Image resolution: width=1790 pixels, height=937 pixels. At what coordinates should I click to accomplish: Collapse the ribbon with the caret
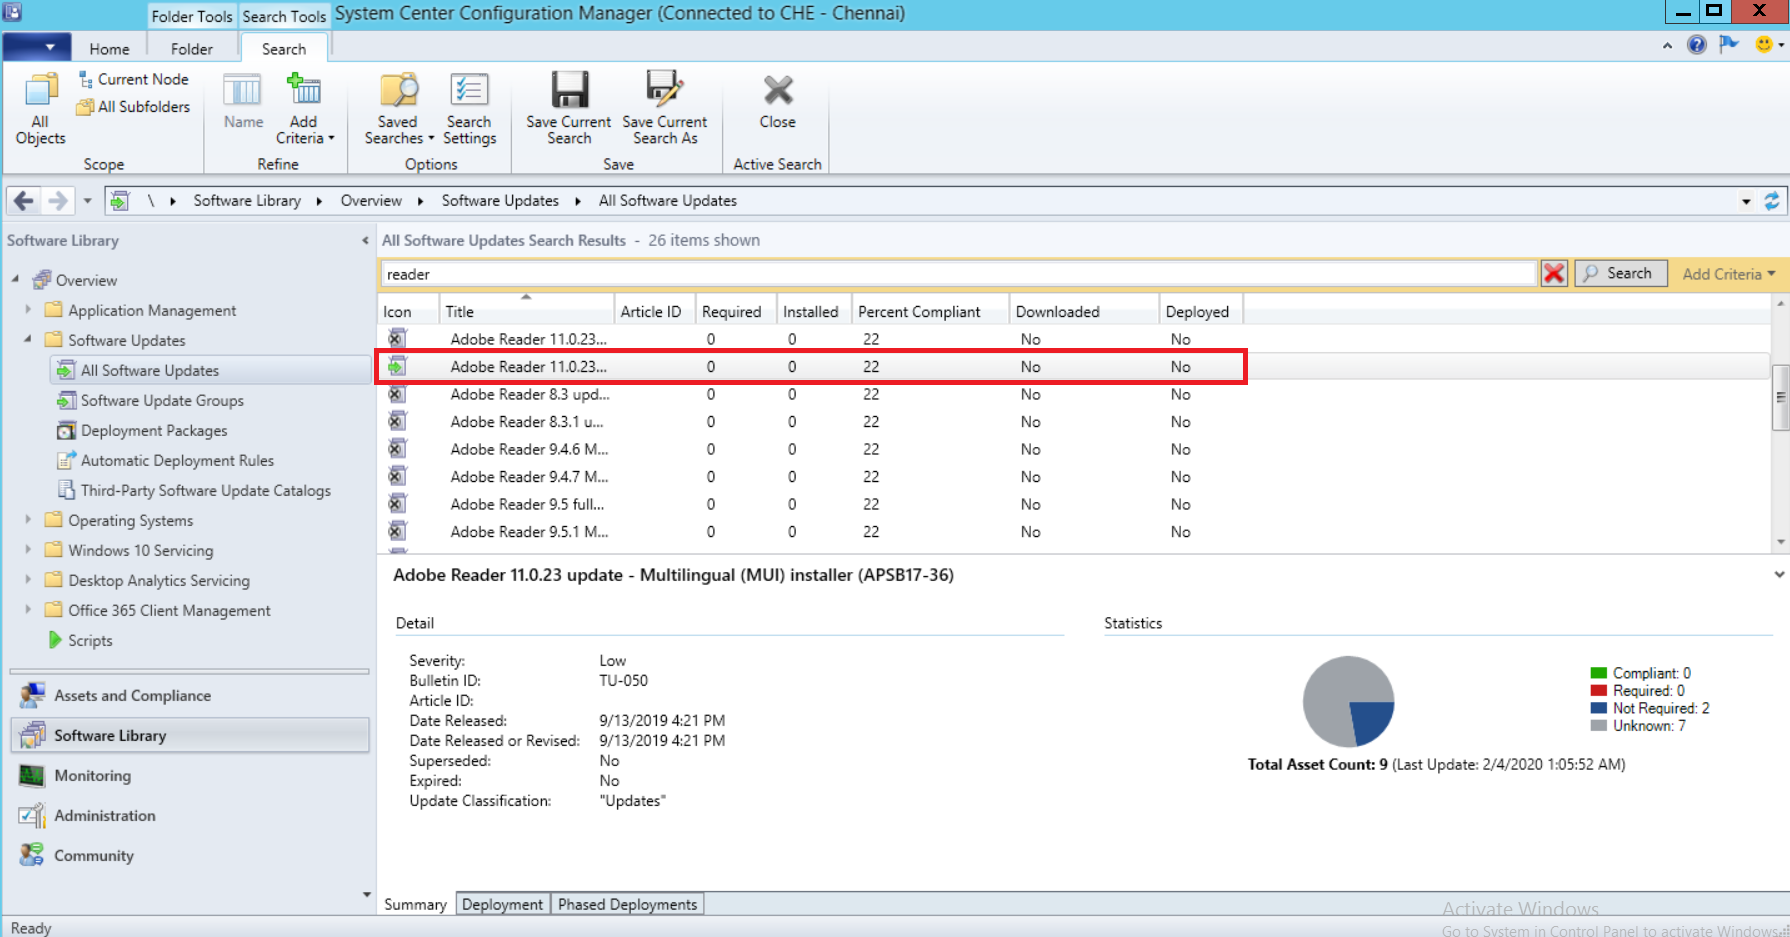(x=1667, y=46)
